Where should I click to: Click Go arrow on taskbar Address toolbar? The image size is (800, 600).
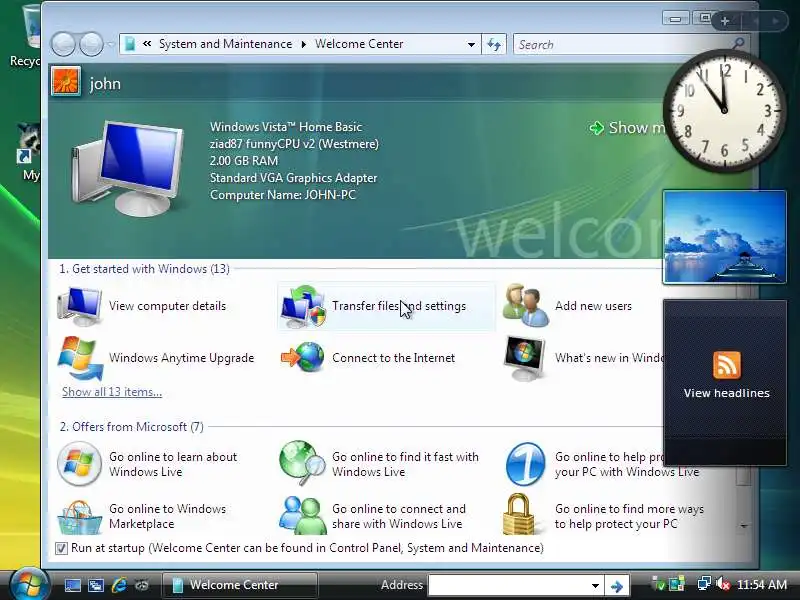pyautogui.click(x=617, y=586)
